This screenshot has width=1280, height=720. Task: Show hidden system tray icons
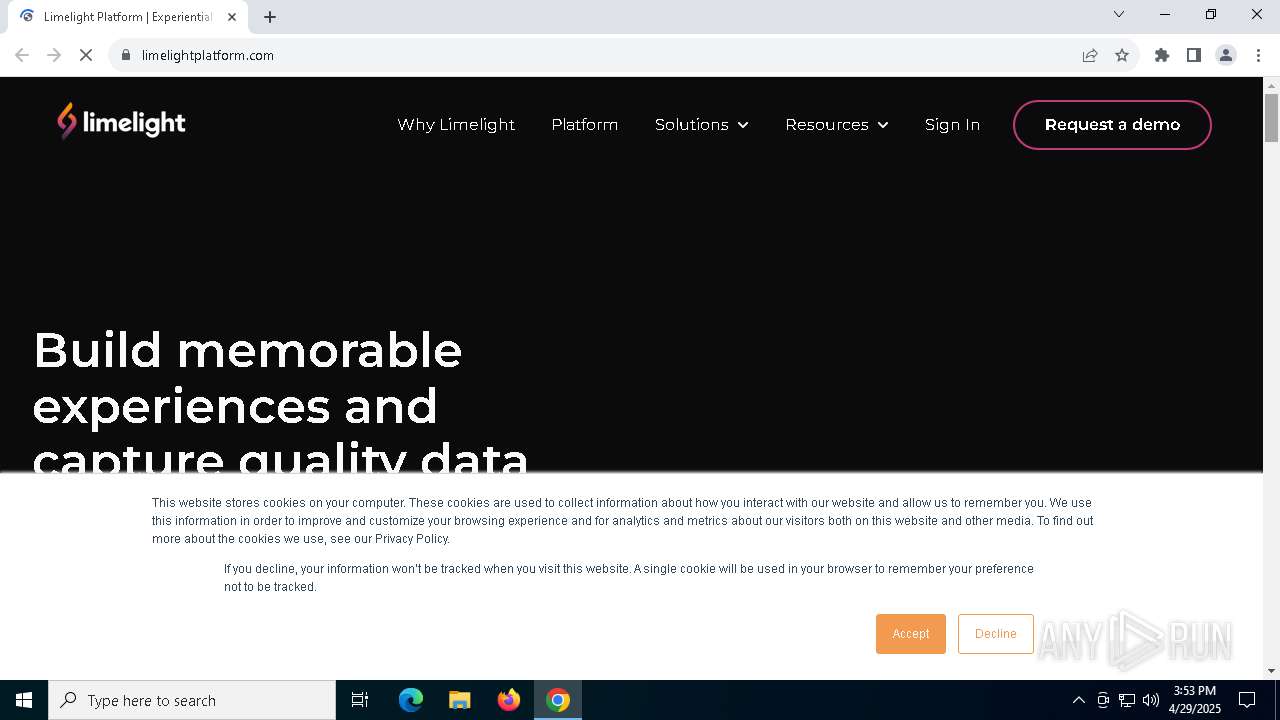point(1078,700)
